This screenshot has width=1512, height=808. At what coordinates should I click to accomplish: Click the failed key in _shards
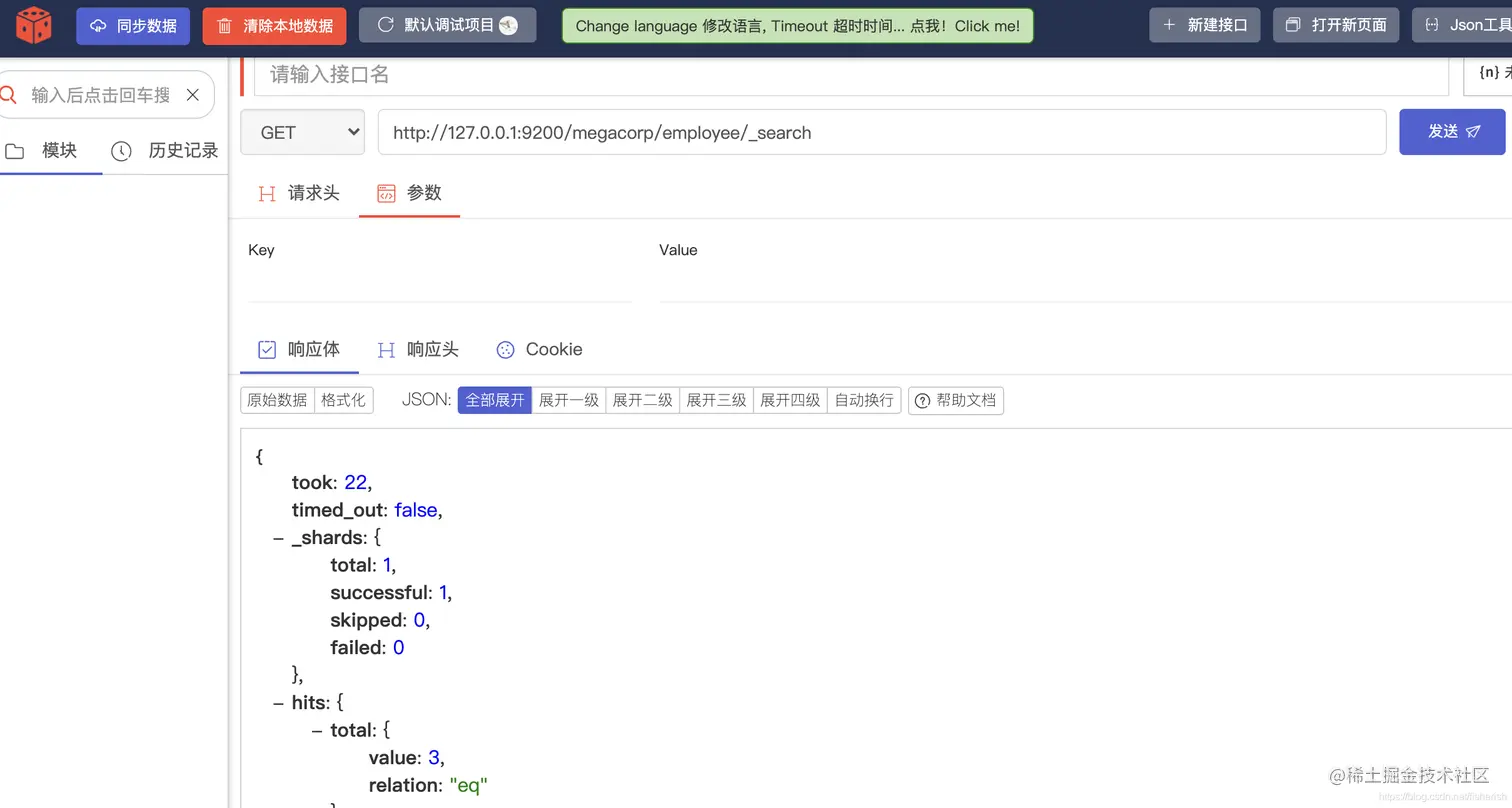pyautogui.click(x=356, y=648)
